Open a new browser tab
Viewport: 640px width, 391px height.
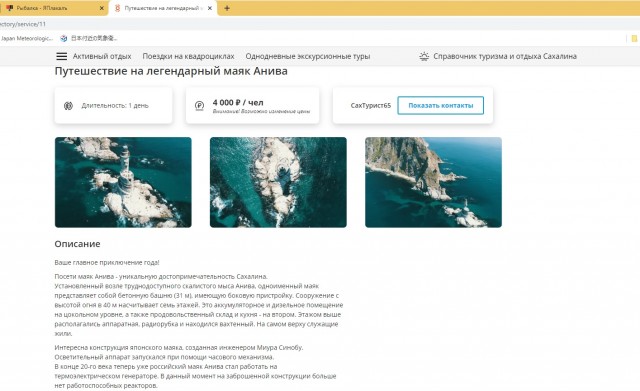pyautogui.click(x=227, y=8)
